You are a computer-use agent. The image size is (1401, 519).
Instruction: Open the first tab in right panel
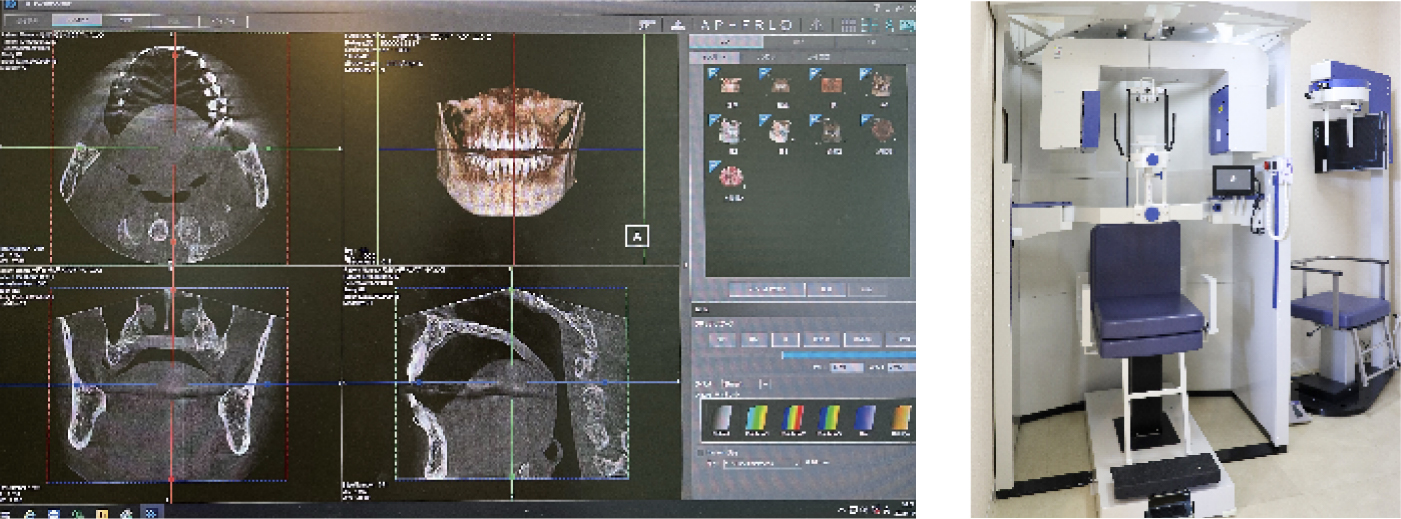click(x=725, y=43)
